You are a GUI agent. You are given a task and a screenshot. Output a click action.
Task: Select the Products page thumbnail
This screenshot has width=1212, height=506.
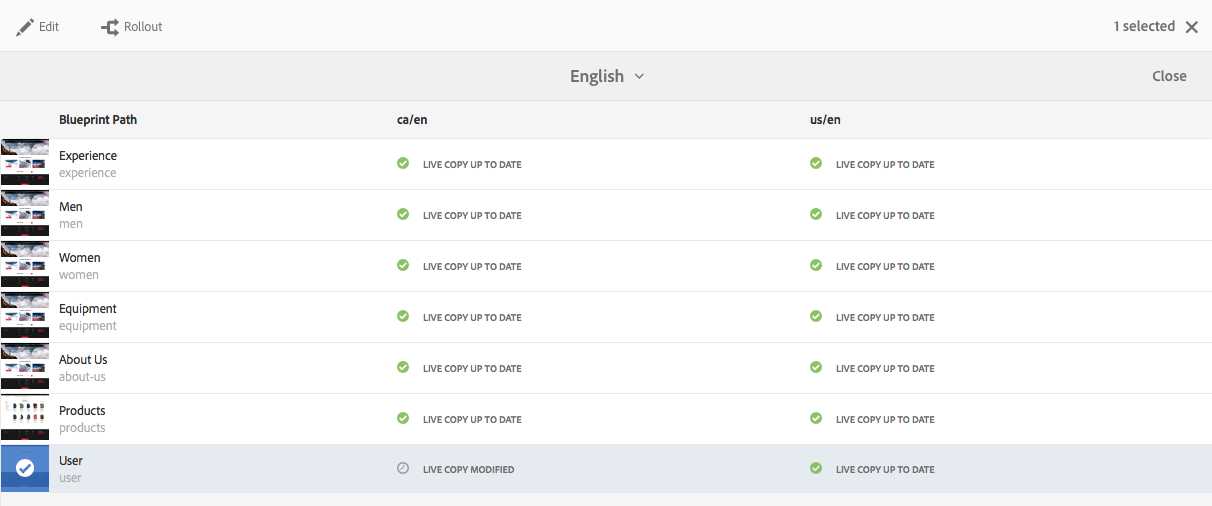[25, 418]
